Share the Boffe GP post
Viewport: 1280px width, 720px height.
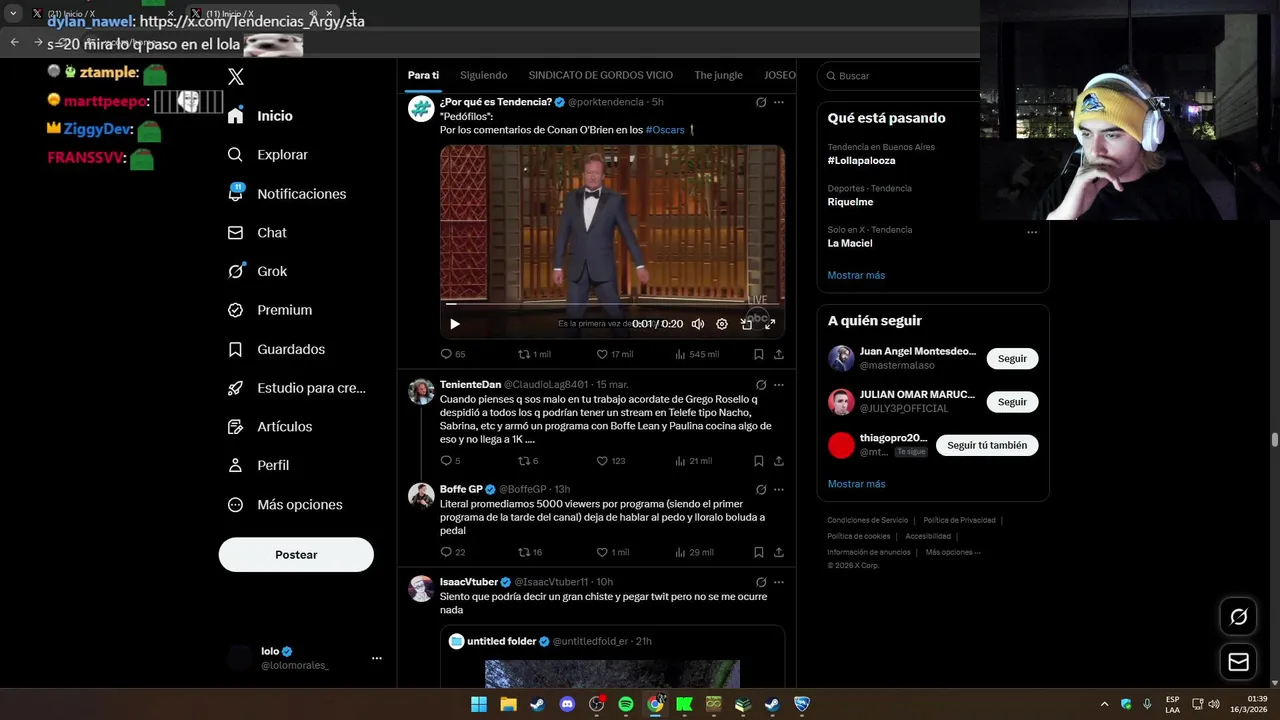tap(779, 552)
